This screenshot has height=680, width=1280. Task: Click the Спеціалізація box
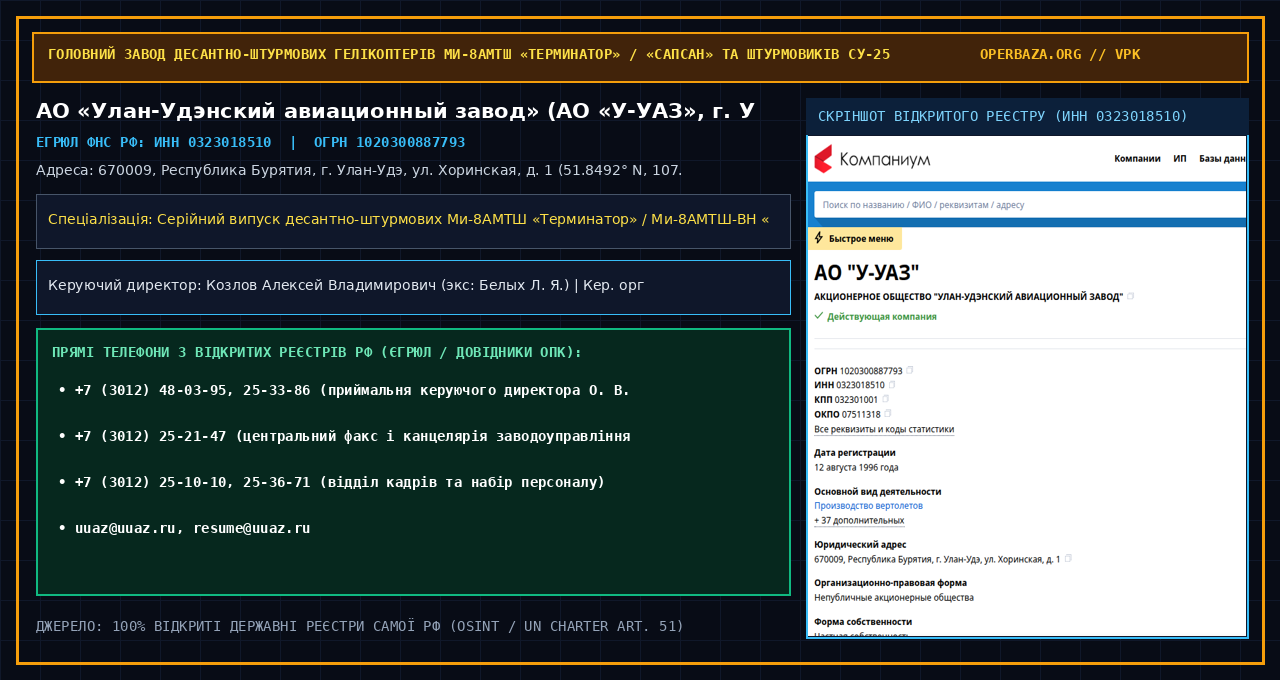click(413, 221)
